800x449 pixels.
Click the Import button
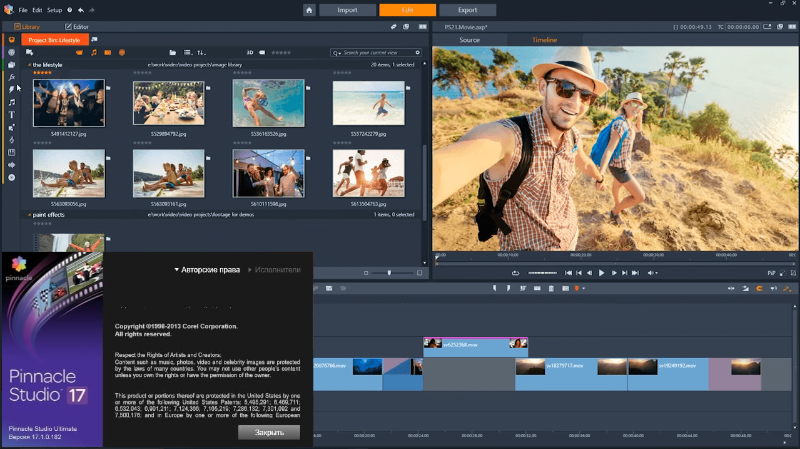(x=347, y=10)
